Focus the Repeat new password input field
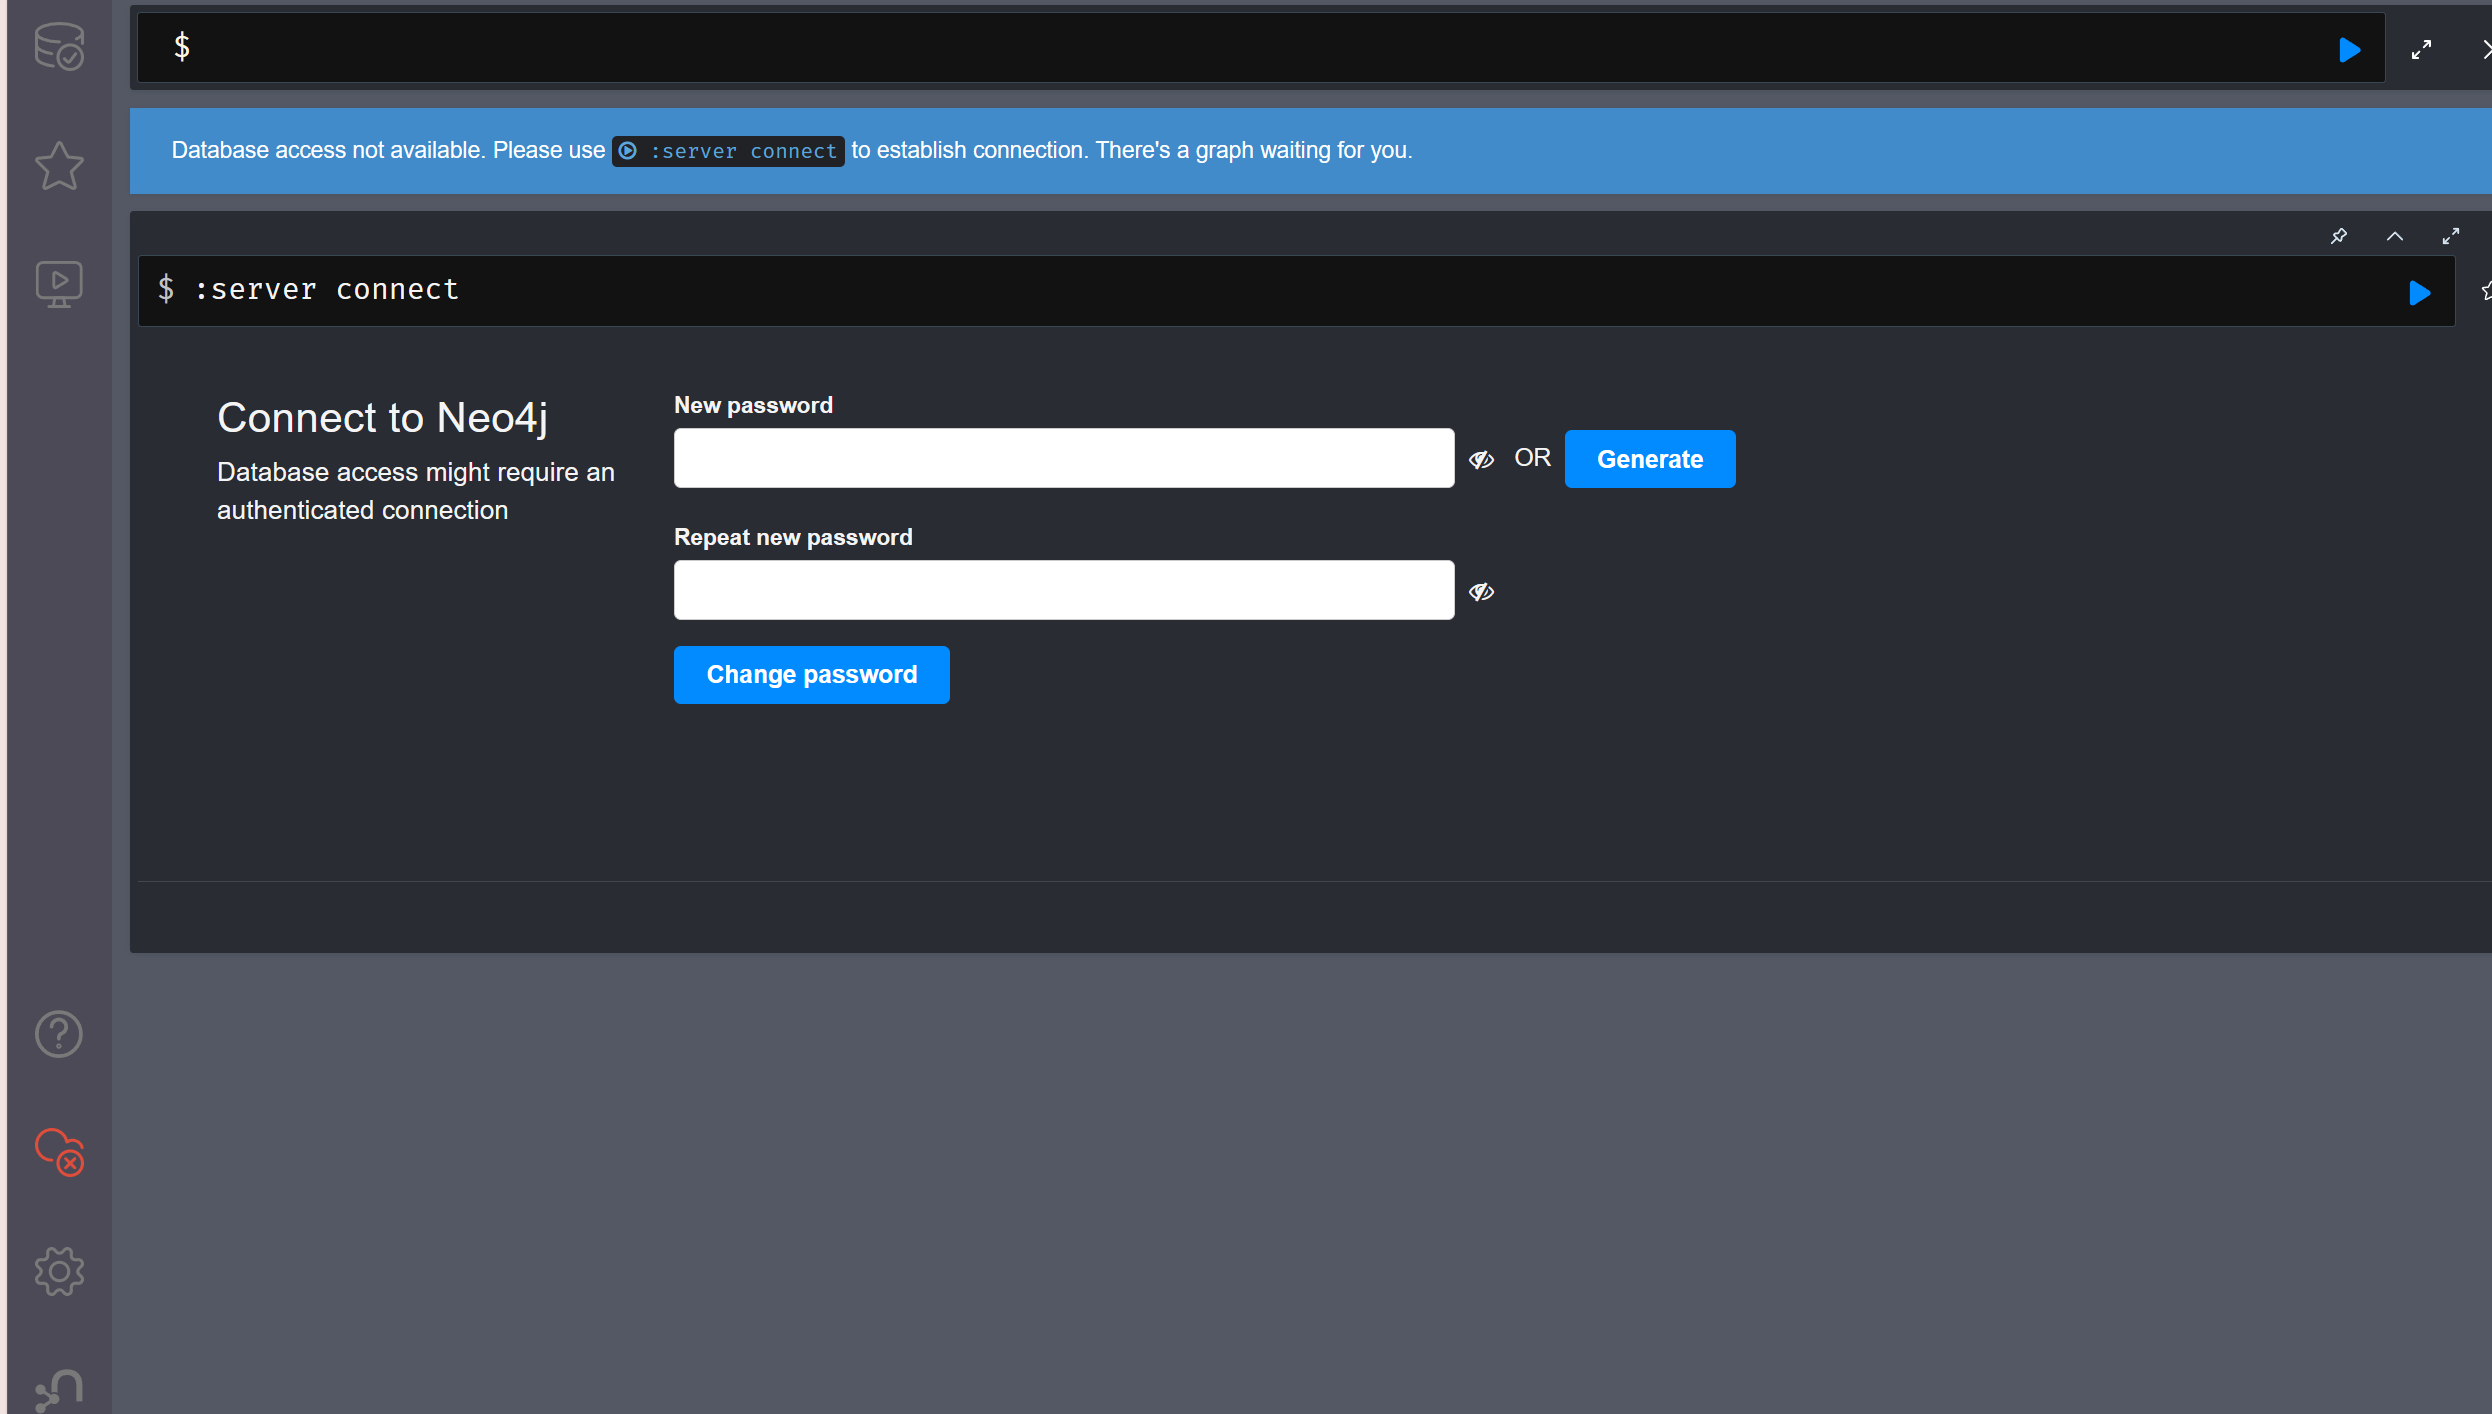Viewport: 2492px width, 1414px height. coord(1063,590)
